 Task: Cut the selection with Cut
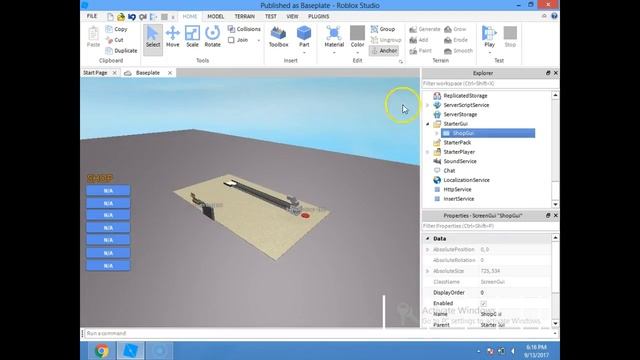point(114,40)
